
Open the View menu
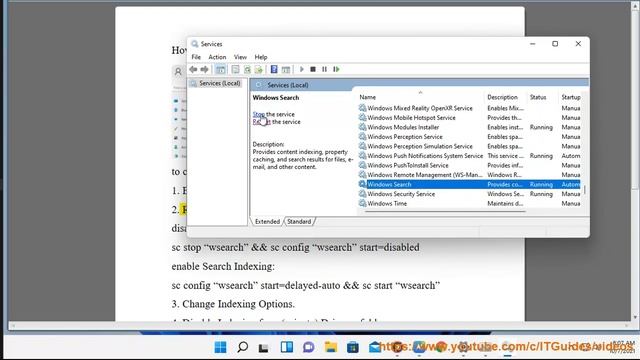click(x=240, y=57)
